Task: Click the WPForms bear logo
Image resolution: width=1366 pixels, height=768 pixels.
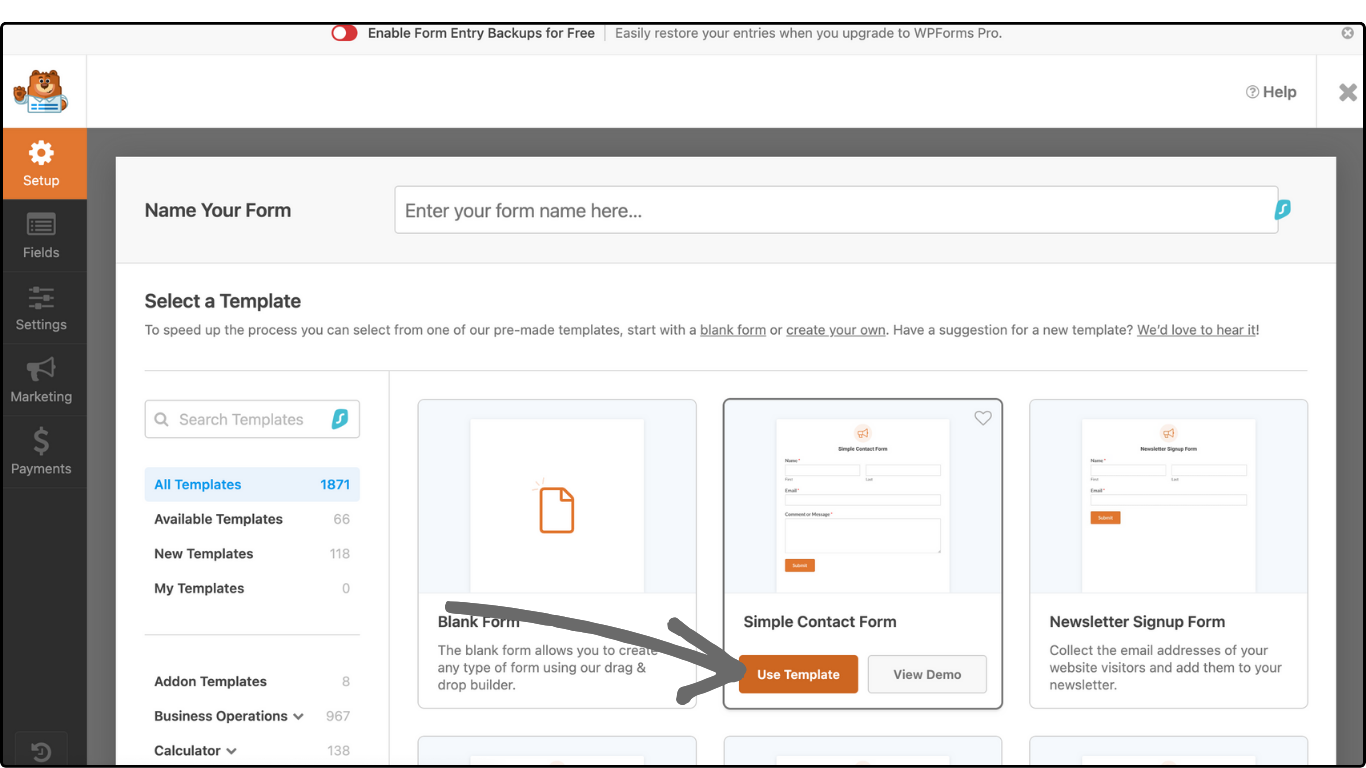Action: (43, 91)
